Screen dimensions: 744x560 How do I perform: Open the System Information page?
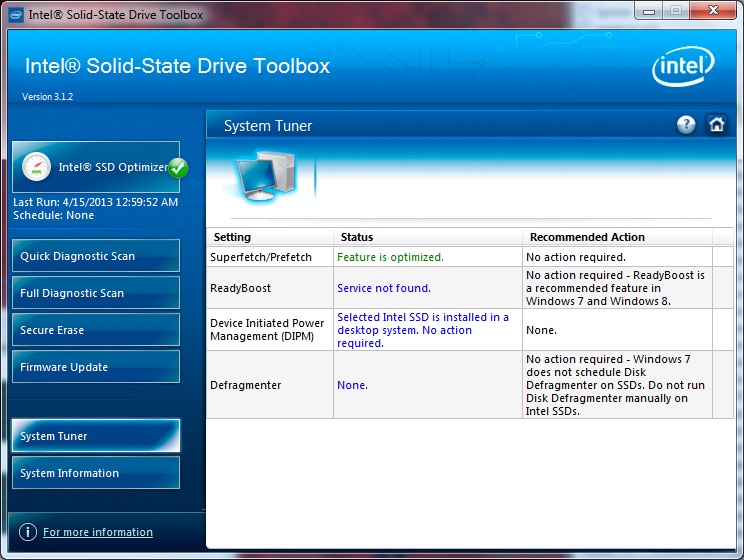(x=96, y=473)
